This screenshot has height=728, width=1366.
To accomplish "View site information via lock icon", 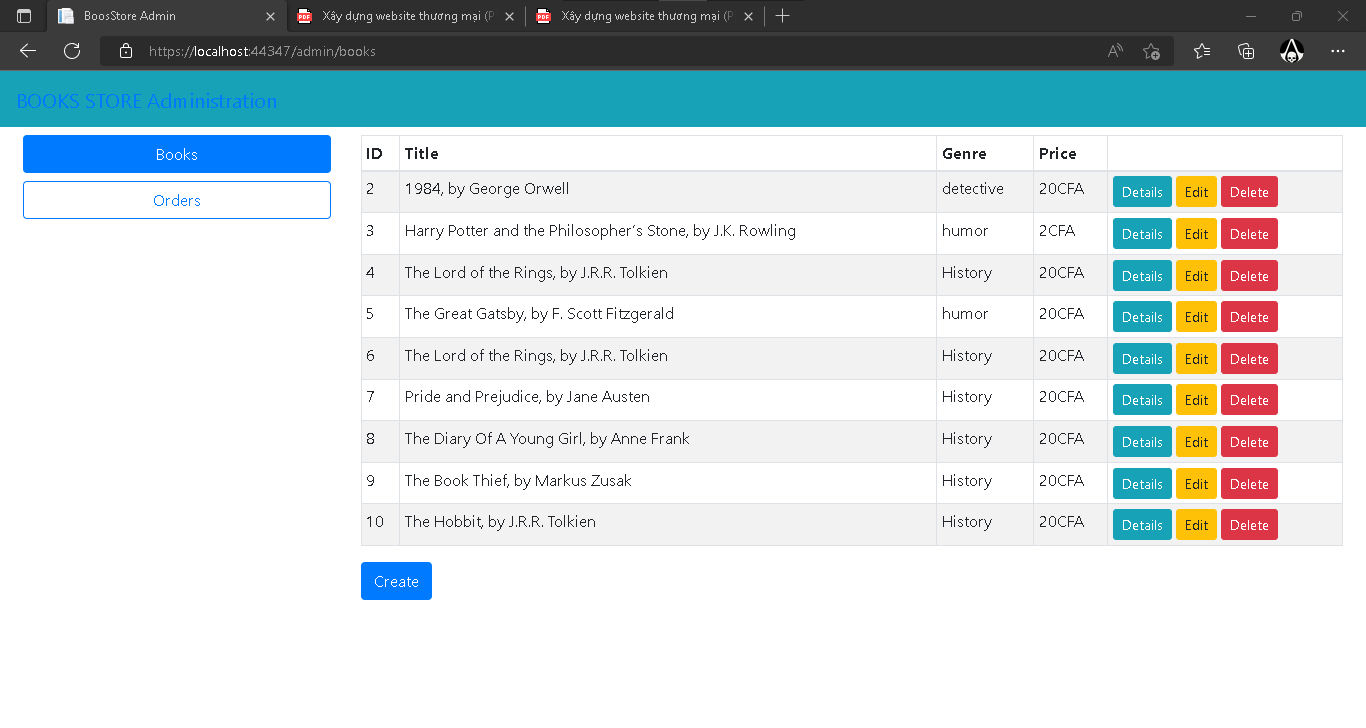I will [126, 51].
